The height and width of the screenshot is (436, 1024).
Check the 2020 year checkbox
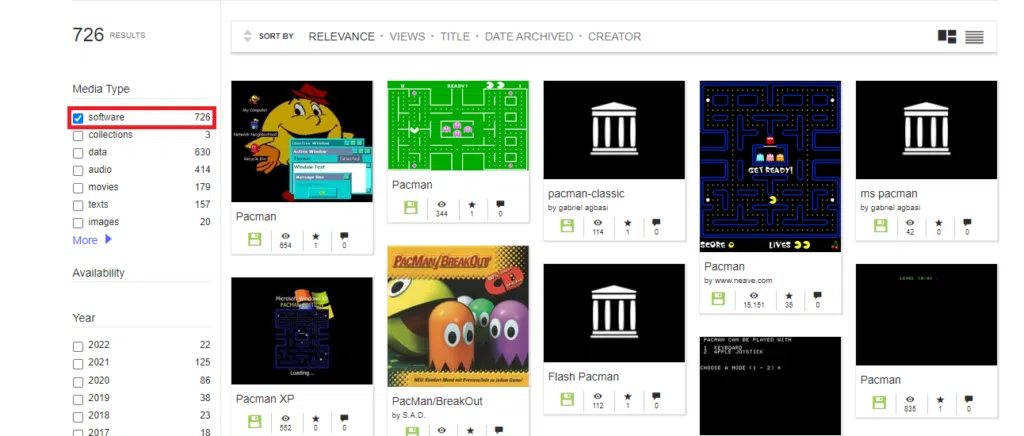point(78,381)
